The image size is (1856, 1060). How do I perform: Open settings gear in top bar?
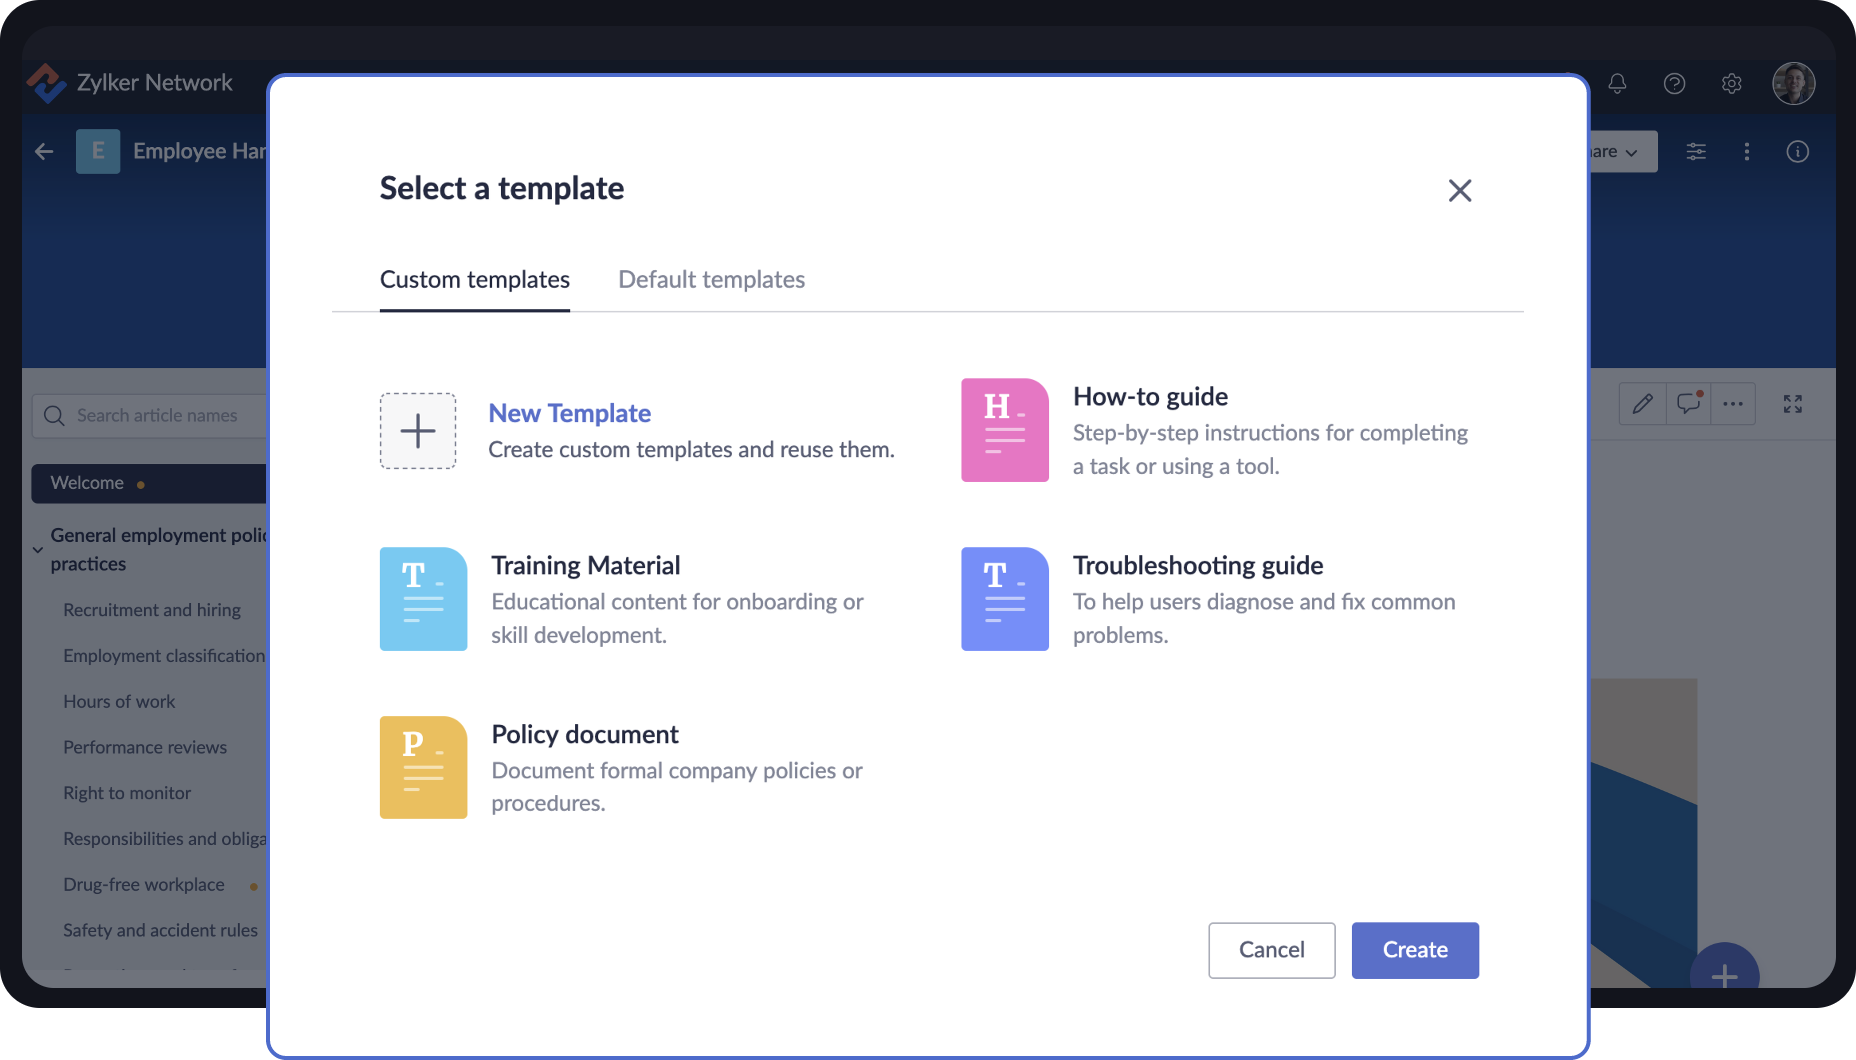pos(1731,84)
